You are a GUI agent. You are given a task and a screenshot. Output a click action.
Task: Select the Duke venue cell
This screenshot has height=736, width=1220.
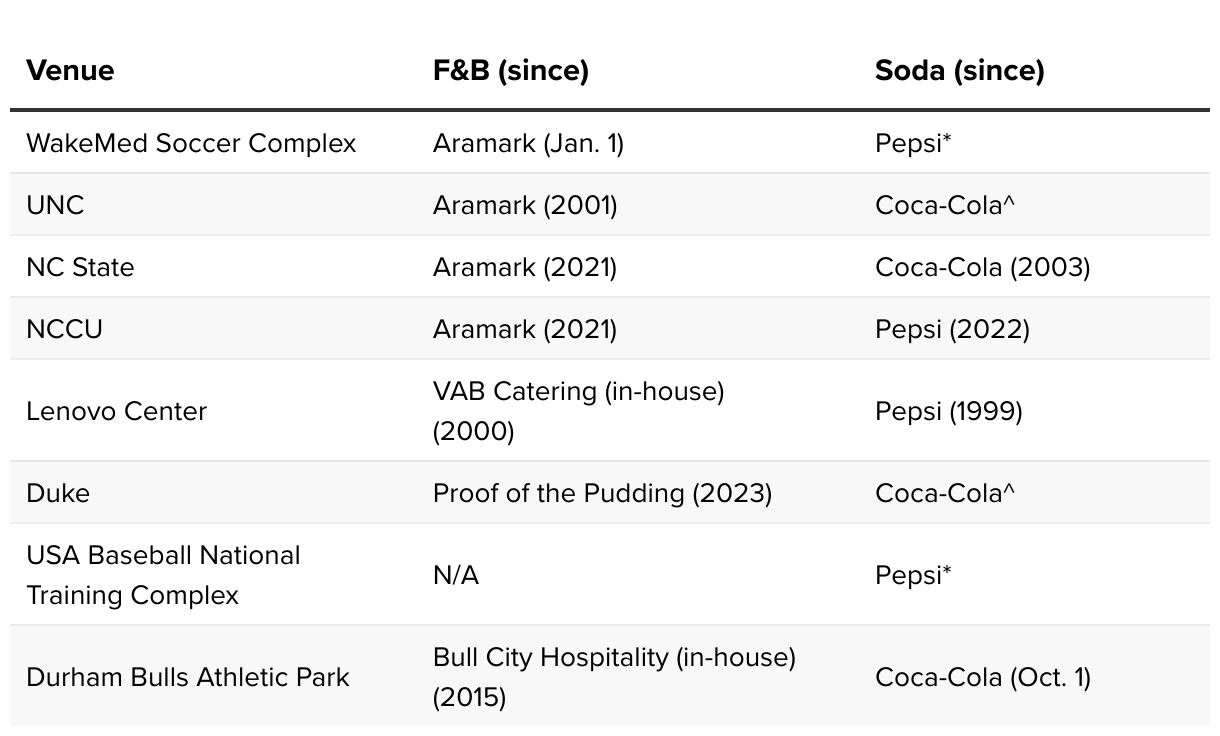pos(58,493)
